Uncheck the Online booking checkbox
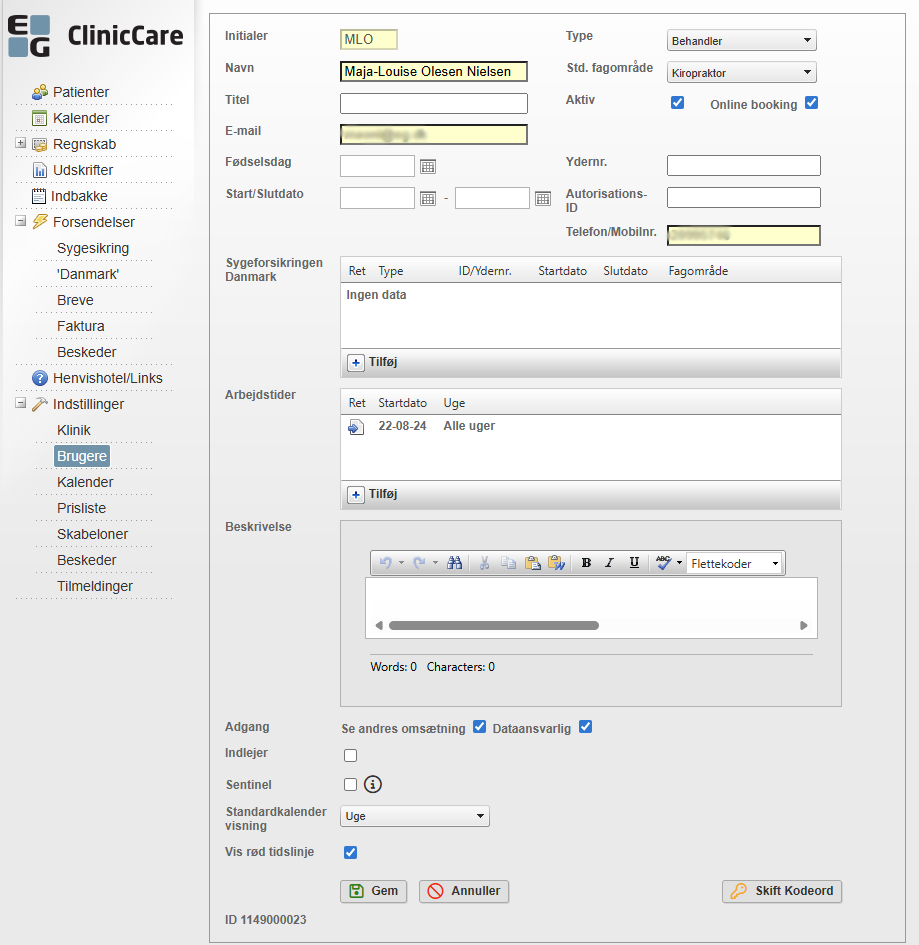The height and width of the screenshot is (945, 919). (x=811, y=103)
